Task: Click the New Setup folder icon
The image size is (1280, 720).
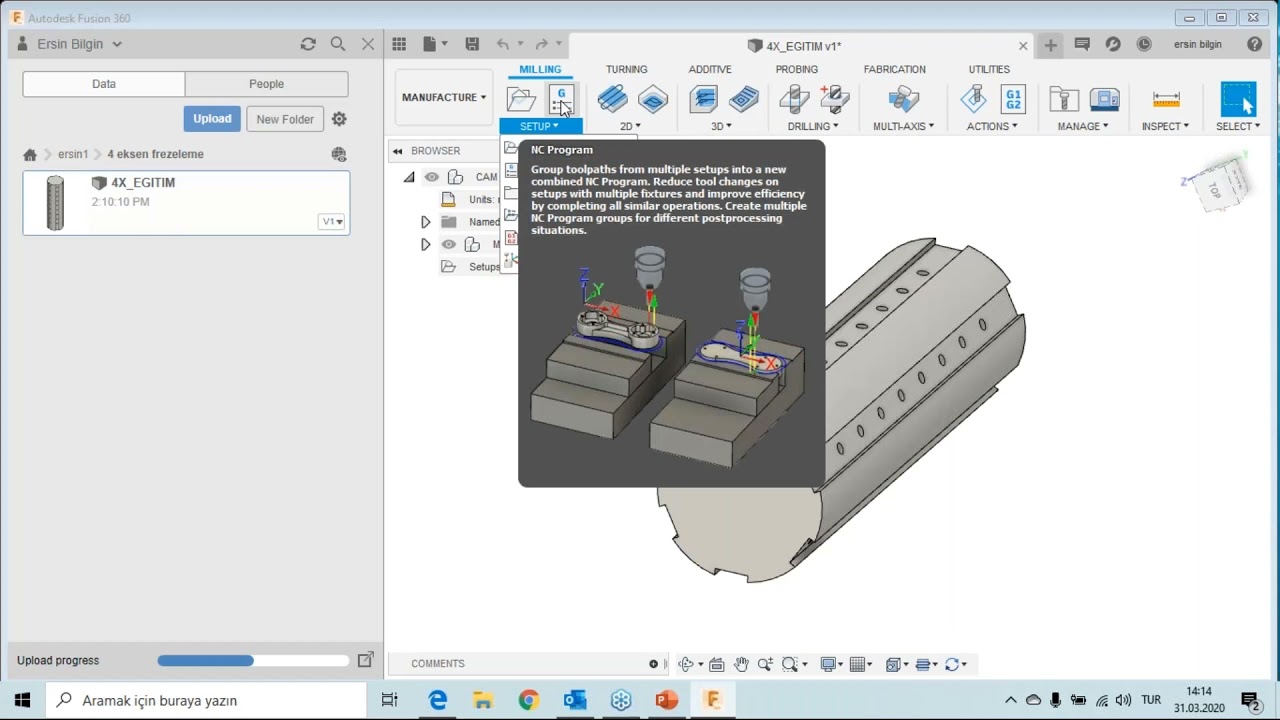Action: coord(521,99)
